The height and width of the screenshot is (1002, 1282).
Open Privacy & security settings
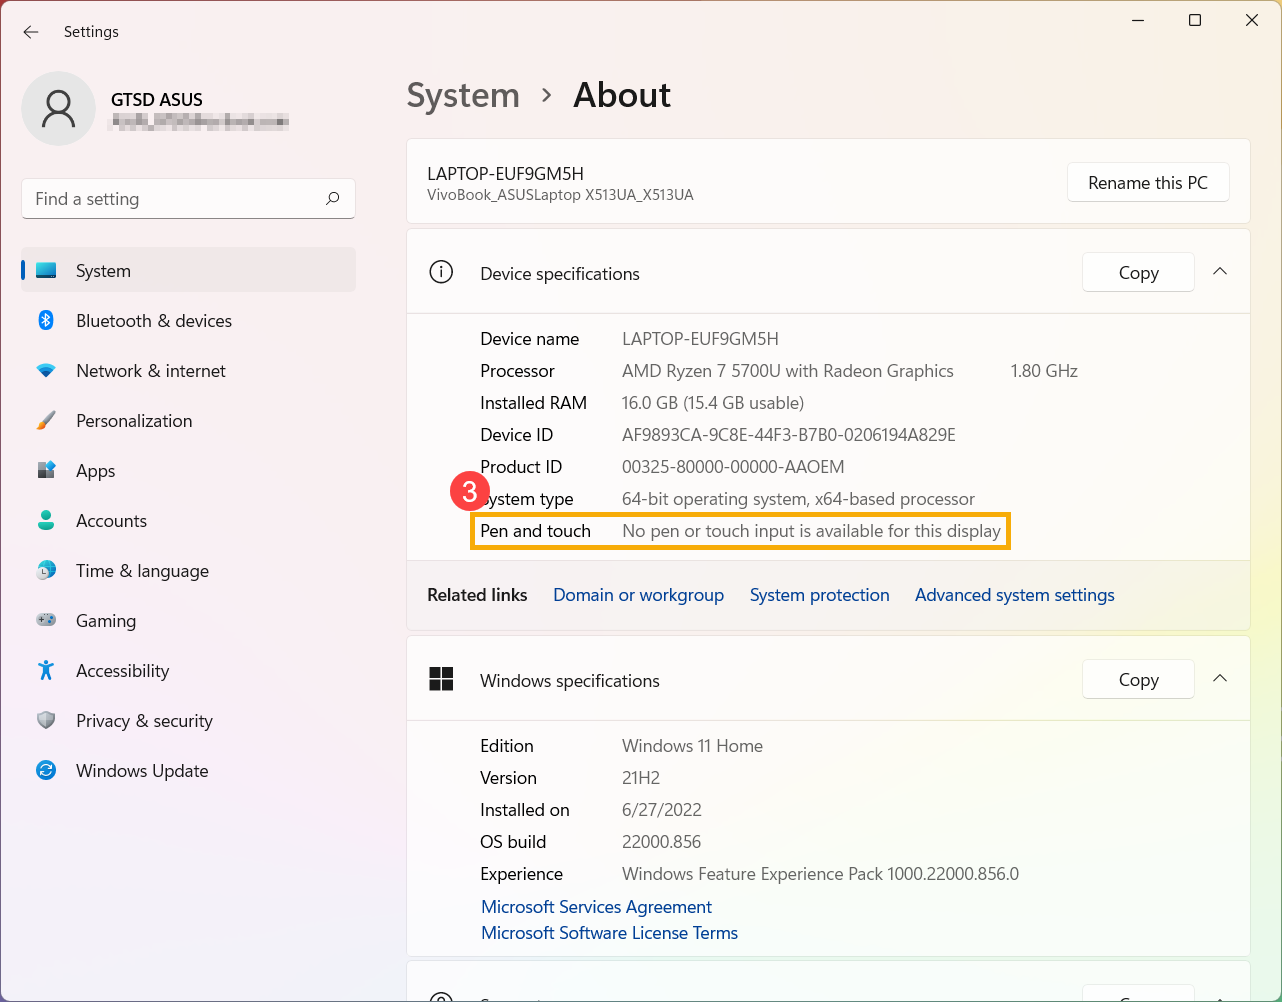point(188,720)
